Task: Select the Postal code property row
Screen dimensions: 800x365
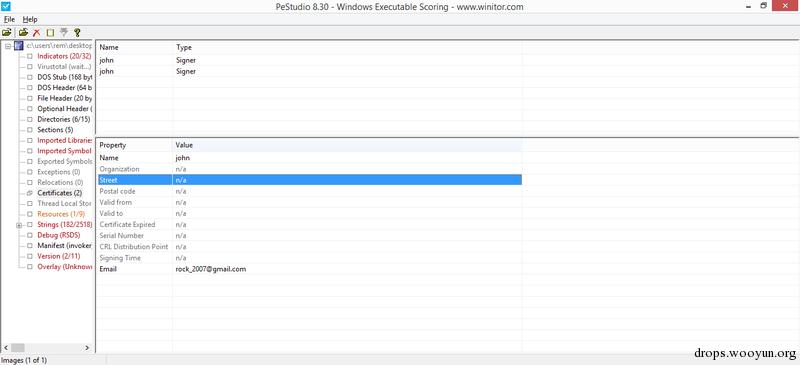Action: coord(309,191)
